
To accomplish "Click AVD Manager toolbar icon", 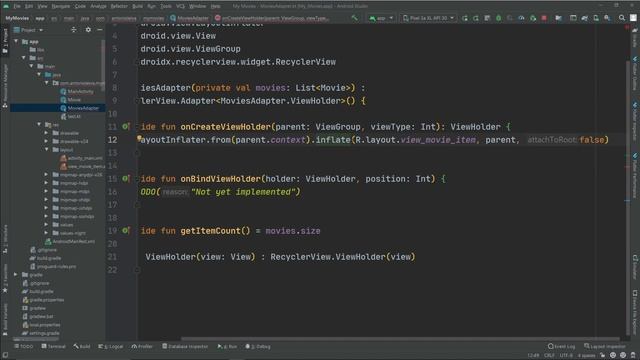I will (x=596, y=18).
